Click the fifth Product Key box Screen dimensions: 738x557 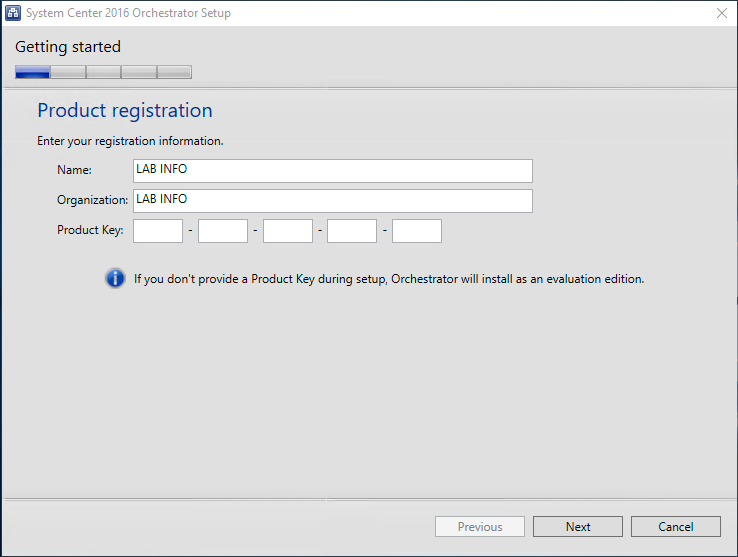coord(417,231)
